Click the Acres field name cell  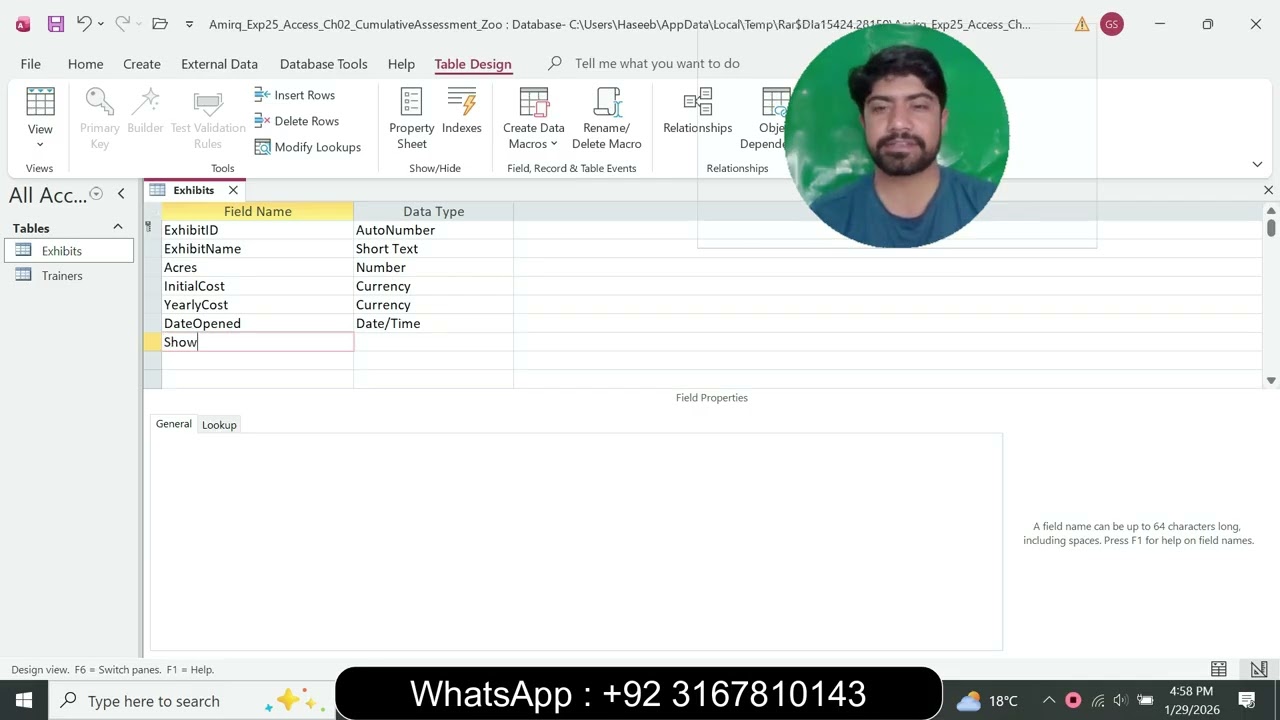(257, 267)
